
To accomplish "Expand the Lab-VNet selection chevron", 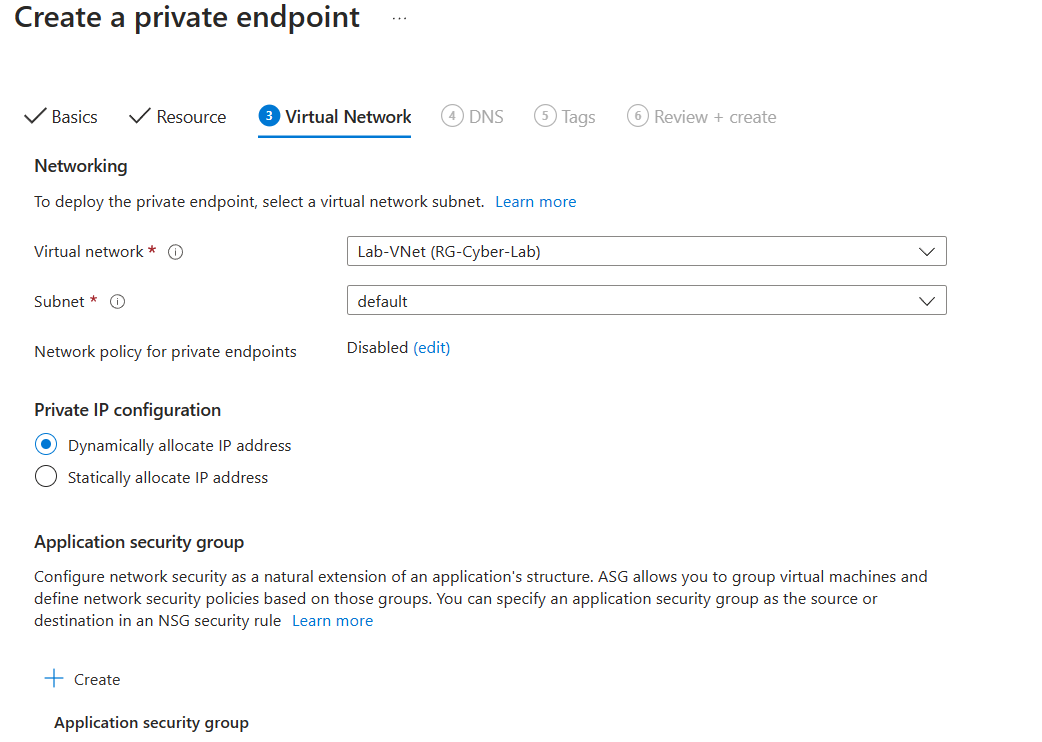I will click(x=928, y=251).
